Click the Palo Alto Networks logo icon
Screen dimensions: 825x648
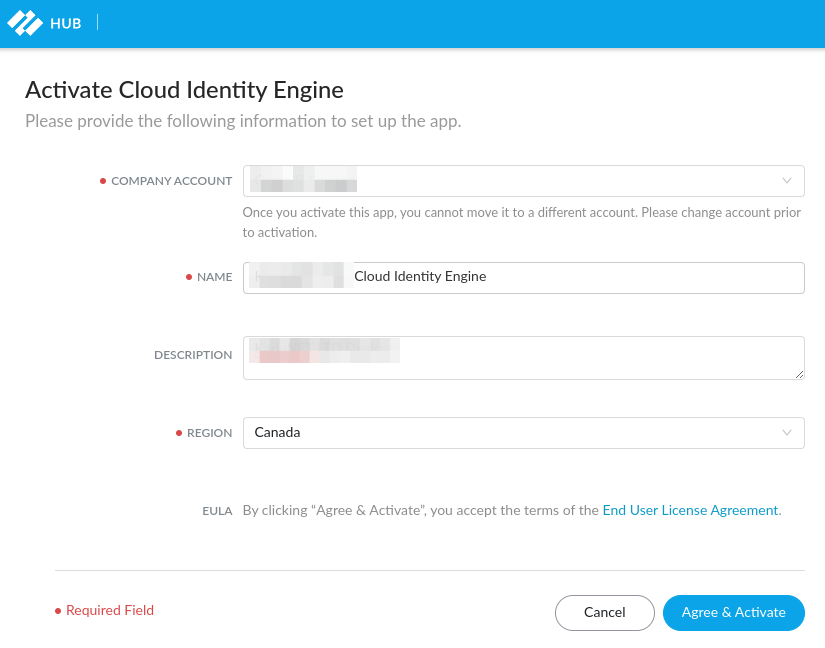point(25,23)
